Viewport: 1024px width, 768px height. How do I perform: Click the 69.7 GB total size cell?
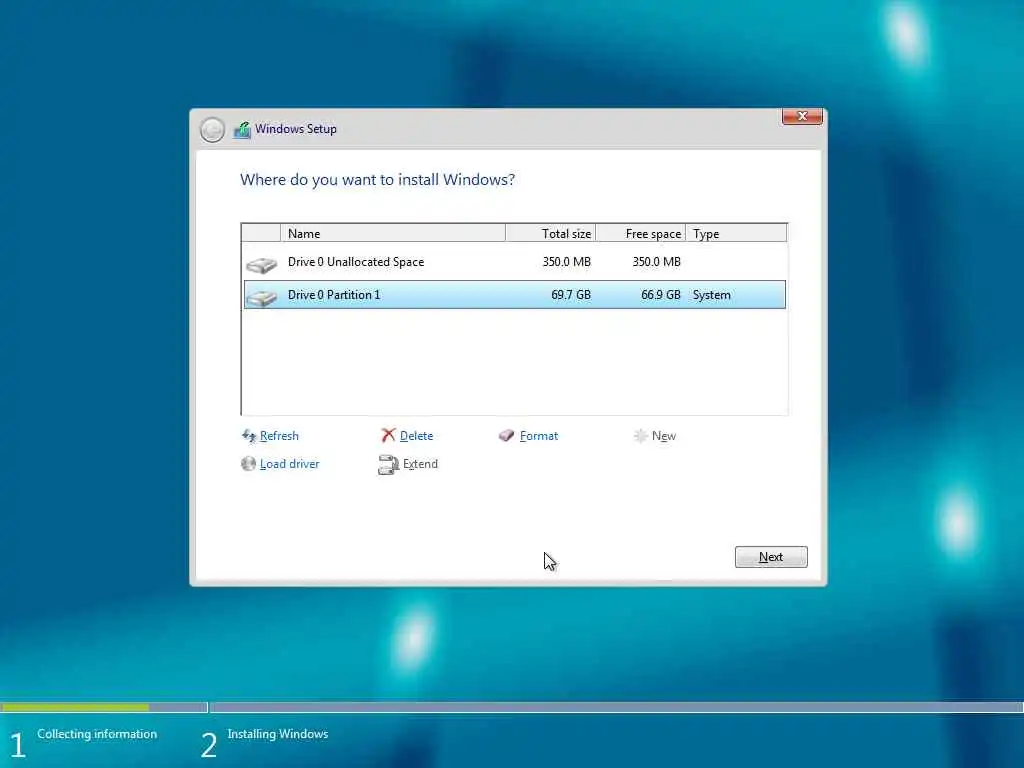click(571, 295)
